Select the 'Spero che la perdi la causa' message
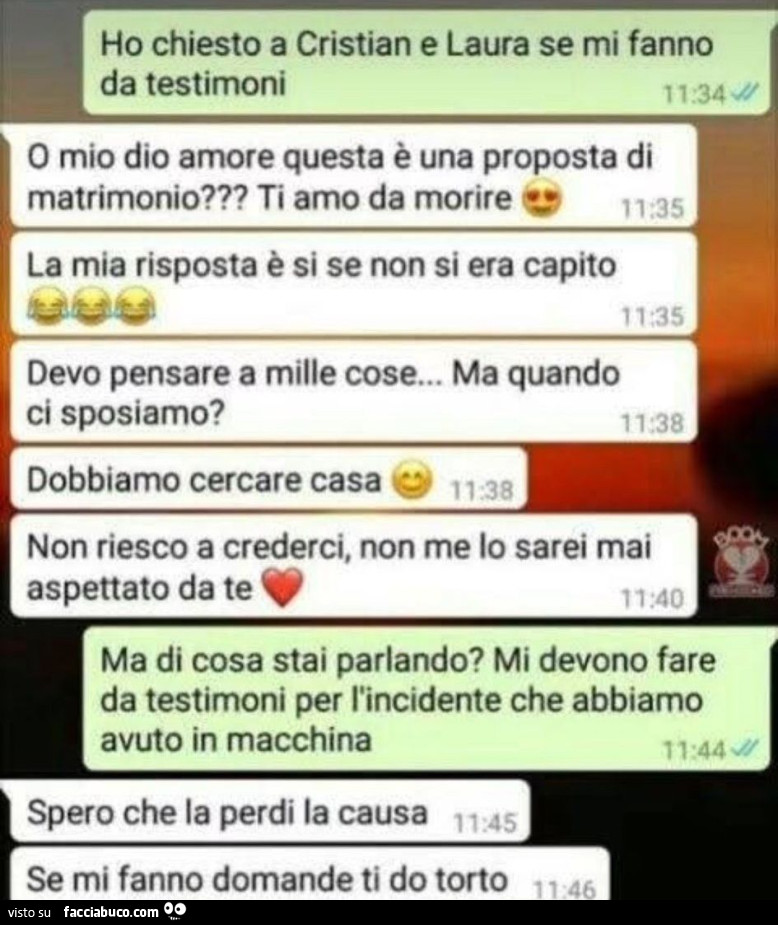This screenshot has width=778, height=925. pyautogui.click(x=270, y=812)
